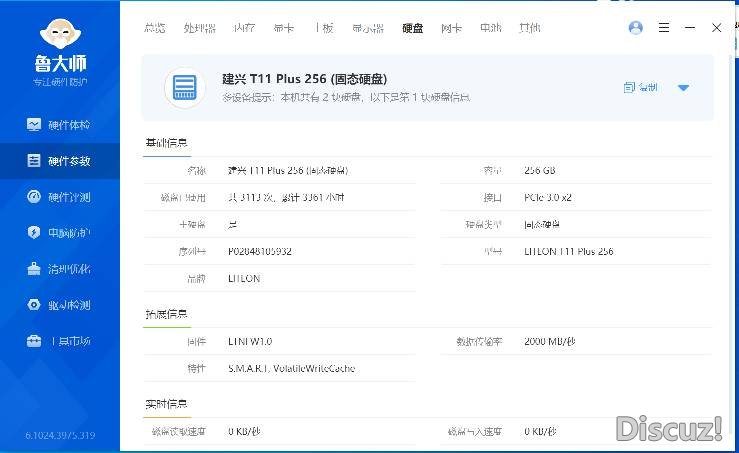Click the 实时信息 section heading

pos(166,404)
